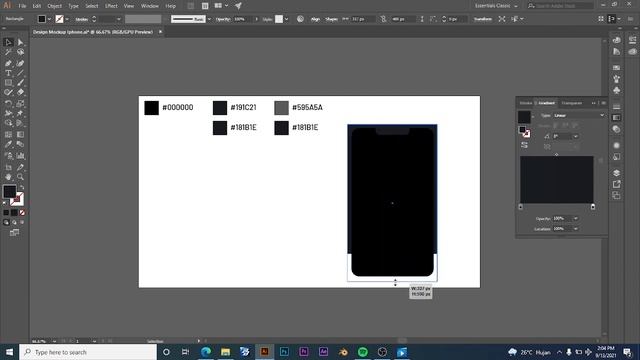Click the Stroke label in control bar

tap(82, 19)
